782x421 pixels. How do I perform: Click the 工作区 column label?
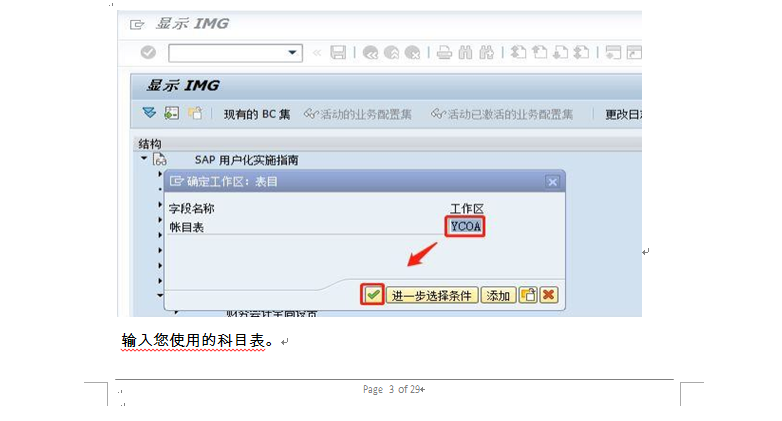point(467,209)
